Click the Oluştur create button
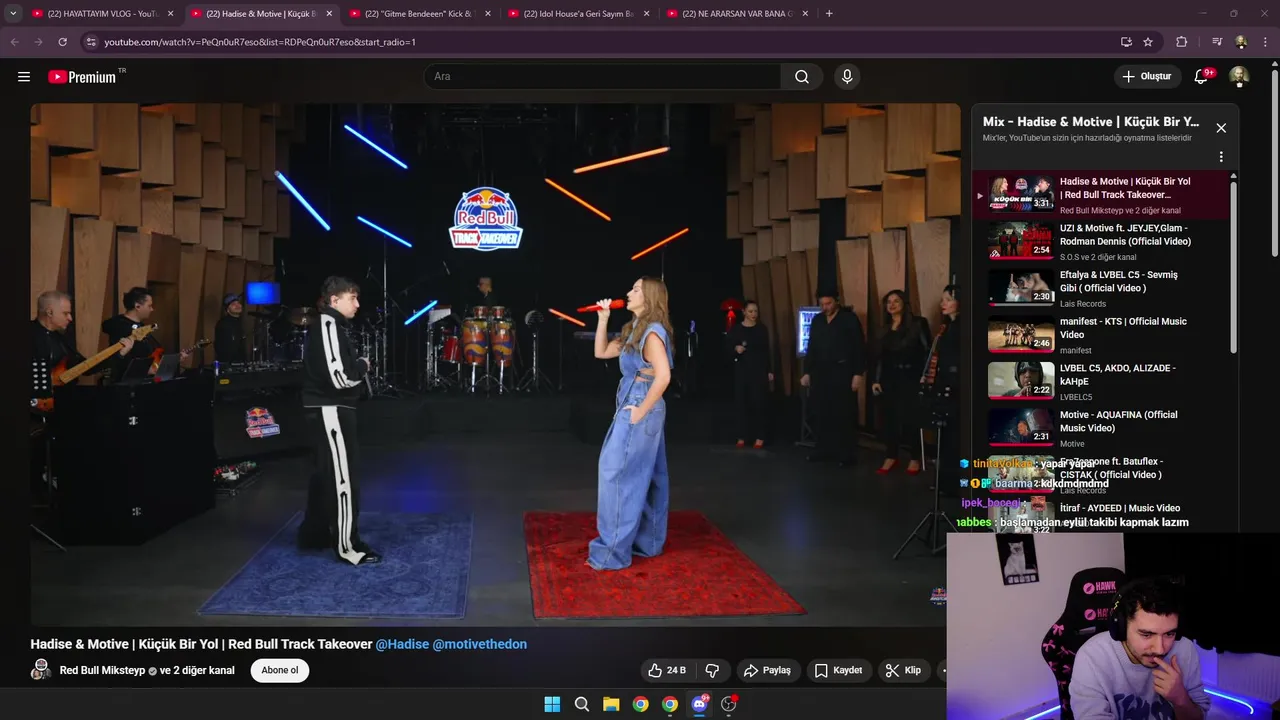Image resolution: width=1280 pixels, height=720 pixels. [1146, 77]
